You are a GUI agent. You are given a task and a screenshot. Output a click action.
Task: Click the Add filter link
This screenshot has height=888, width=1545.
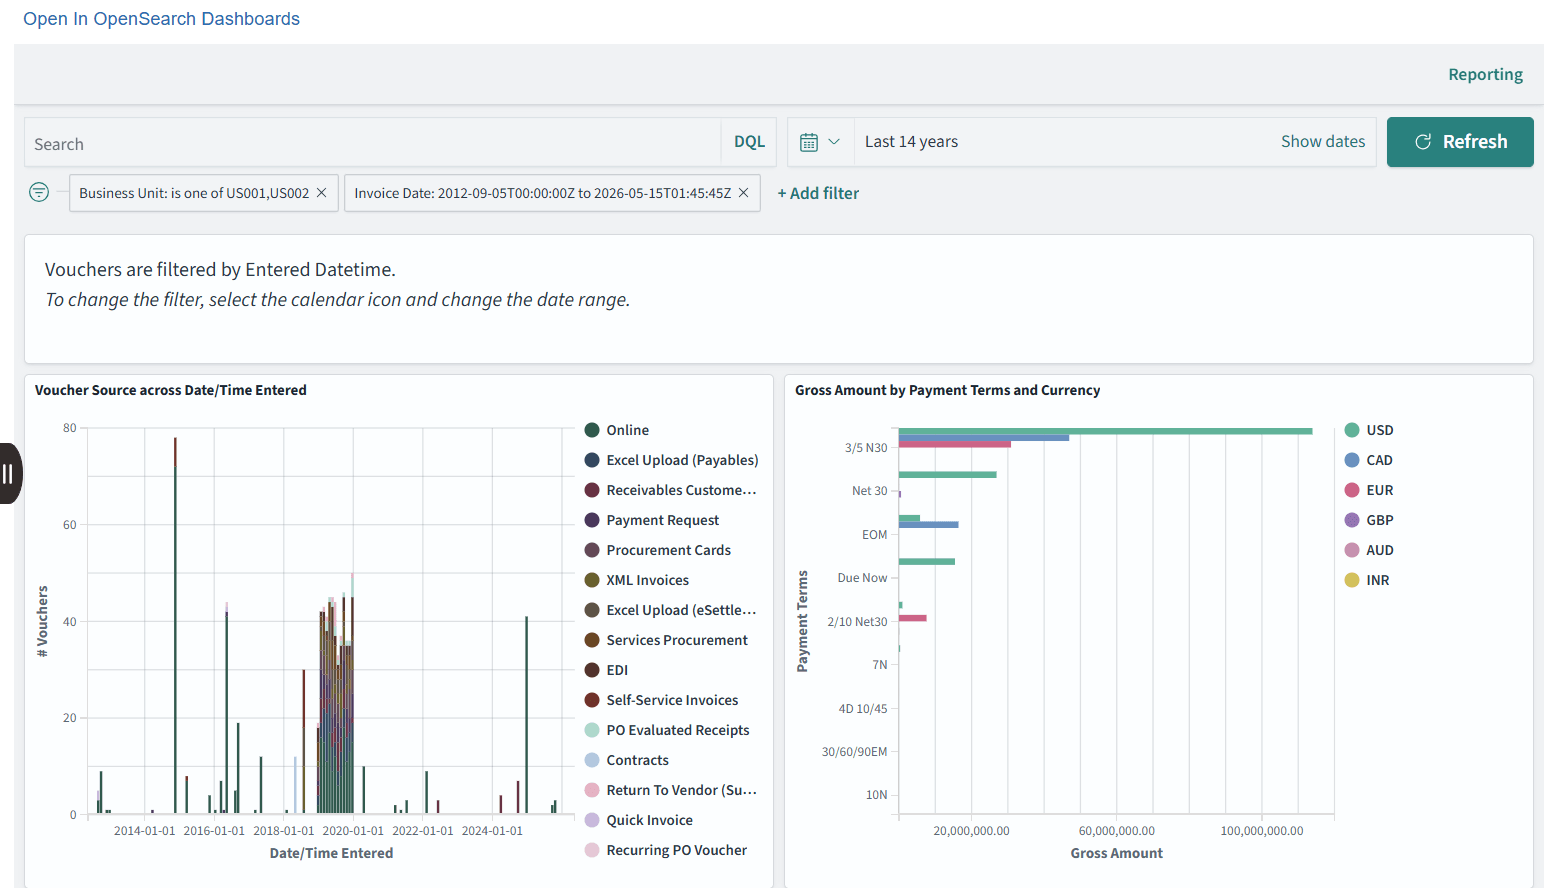pyautogui.click(x=818, y=193)
